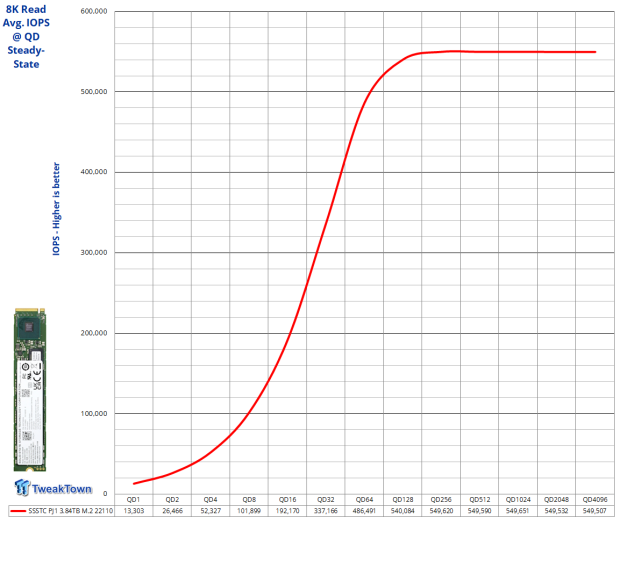Click the 300,000 y-axis label
The height and width of the screenshot is (568, 620).
94,252
